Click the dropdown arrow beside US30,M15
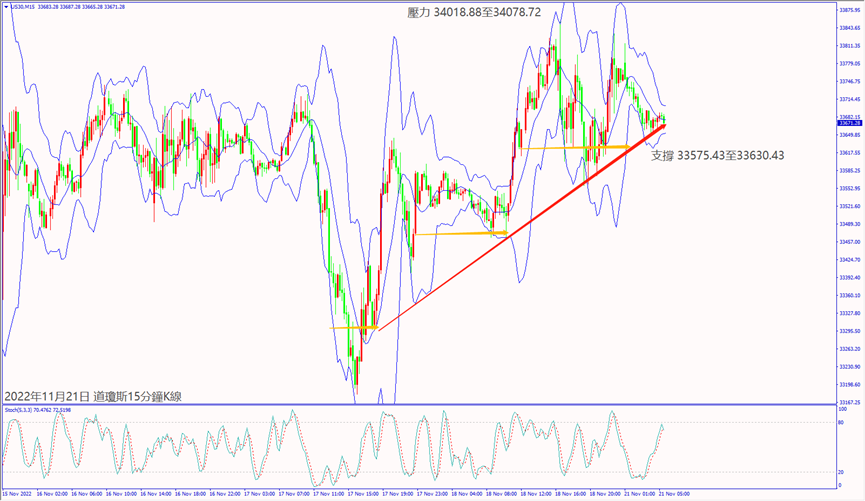Viewport: 865px width, 501px height. pos(6,6)
